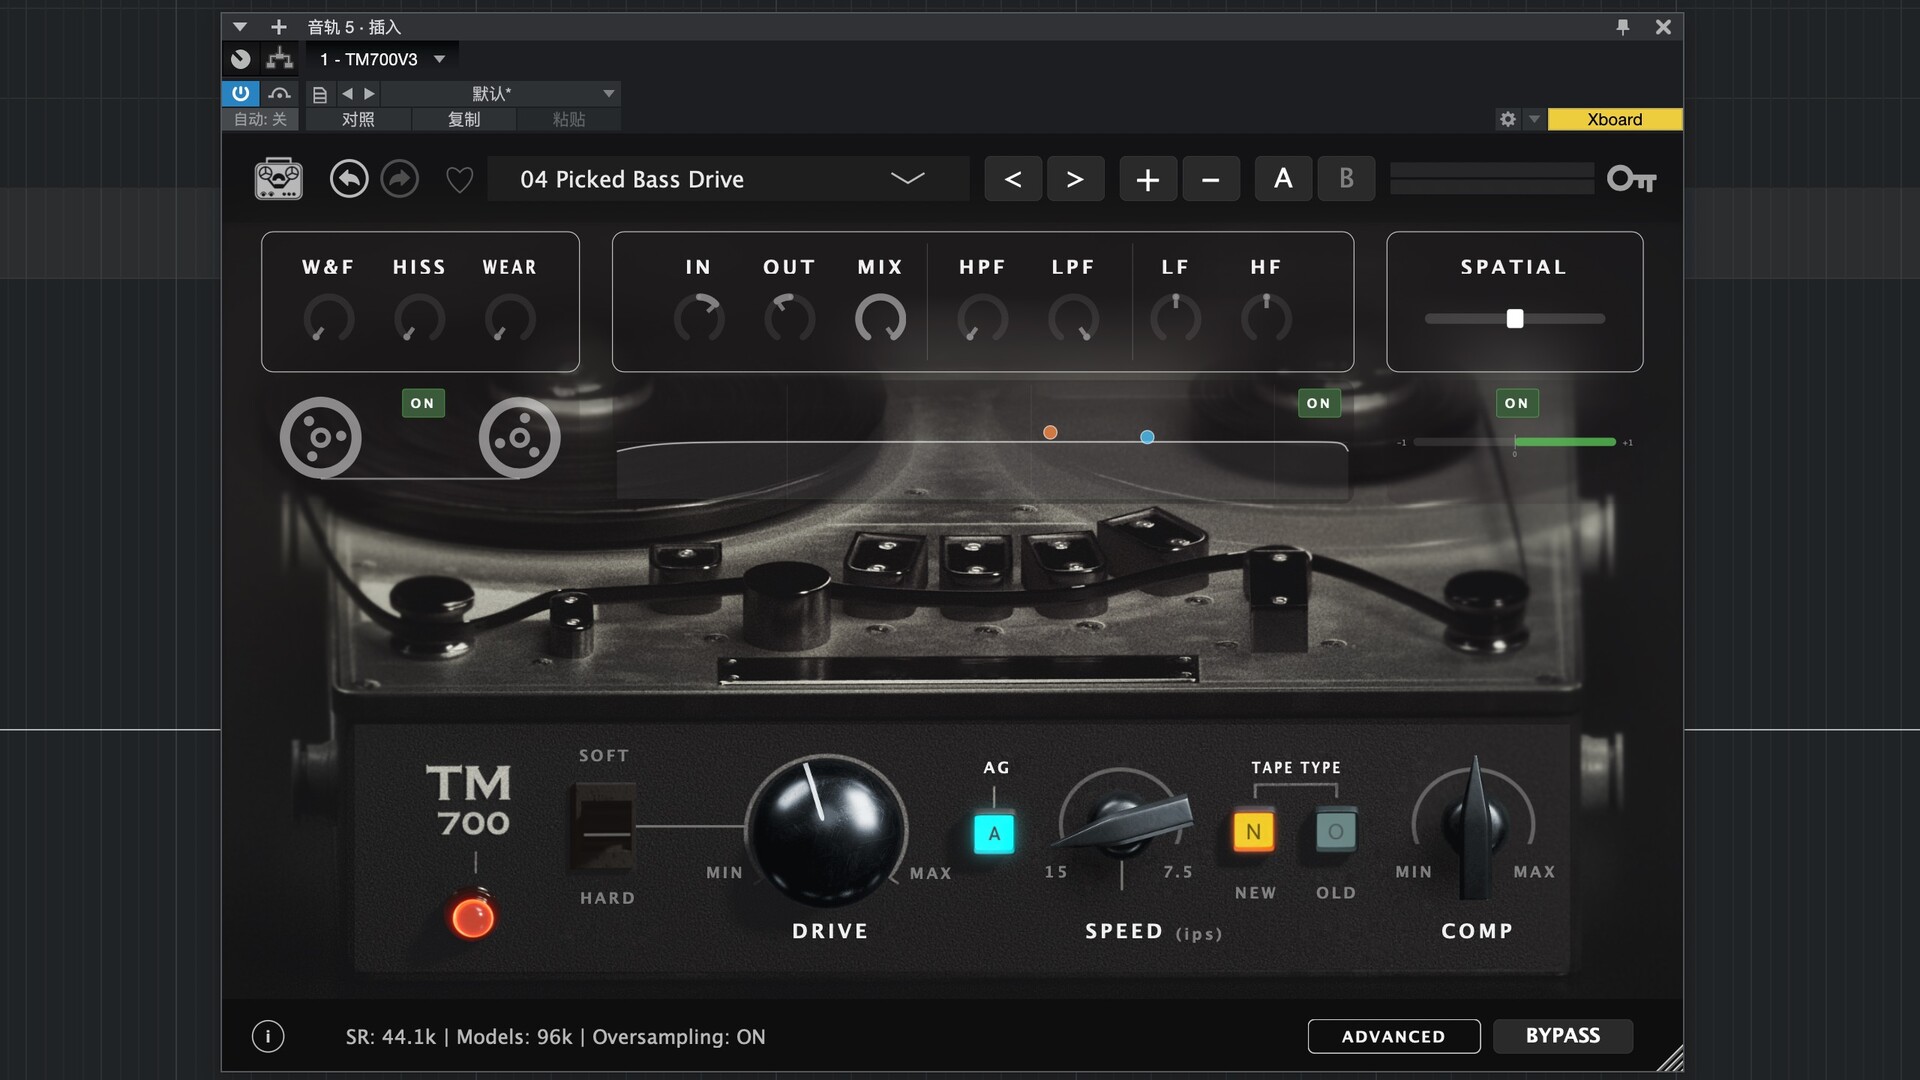
Task: Switch to the B comparison state
Action: point(1346,179)
